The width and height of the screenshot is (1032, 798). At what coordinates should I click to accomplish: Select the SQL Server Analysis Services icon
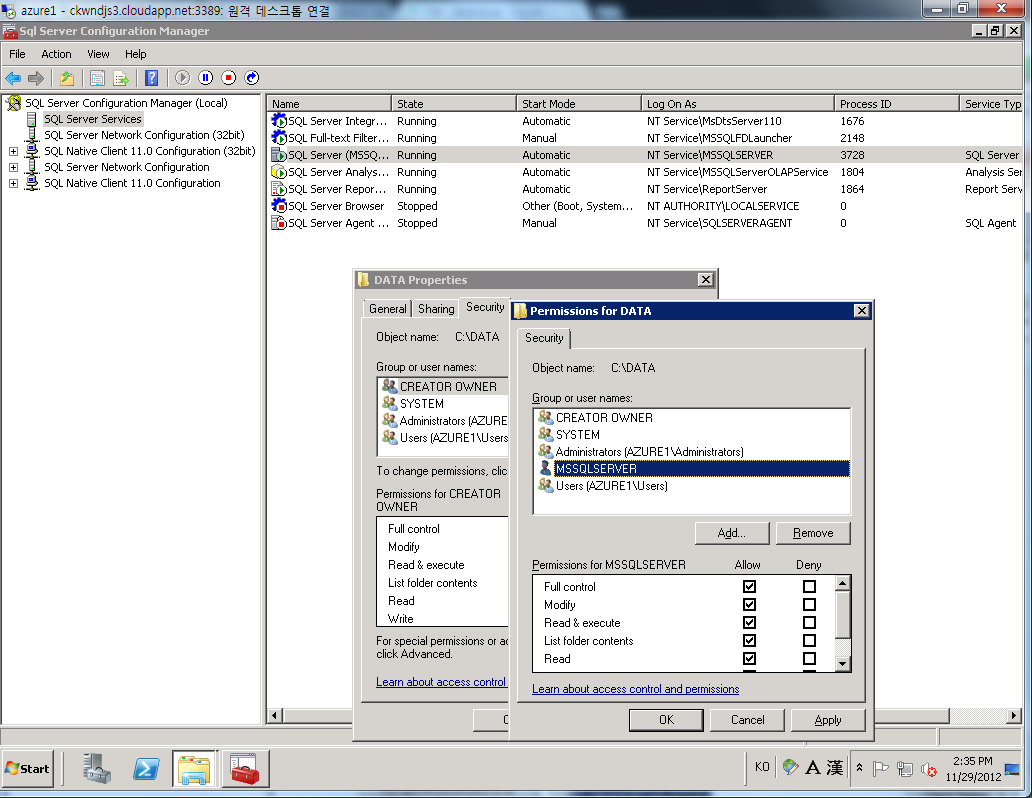tap(279, 172)
